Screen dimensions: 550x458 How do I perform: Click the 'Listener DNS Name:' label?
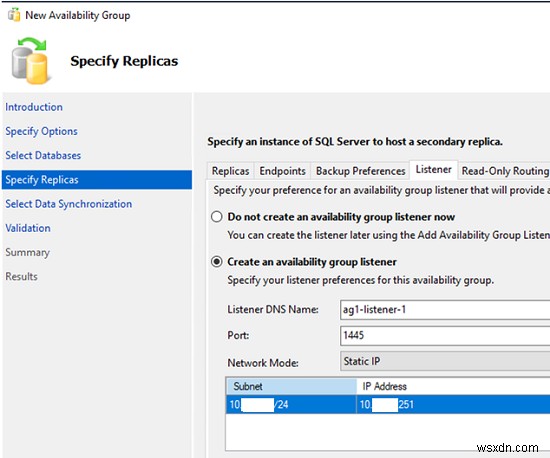click(x=273, y=309)
